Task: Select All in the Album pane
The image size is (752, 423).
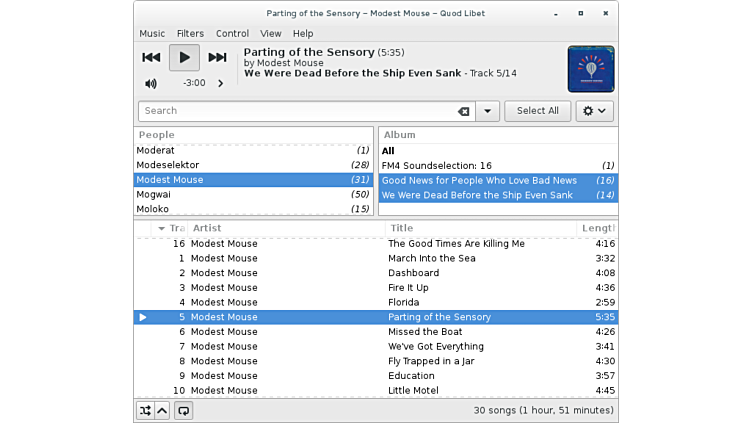Action: pyautogui.click(x=498, y=151)
